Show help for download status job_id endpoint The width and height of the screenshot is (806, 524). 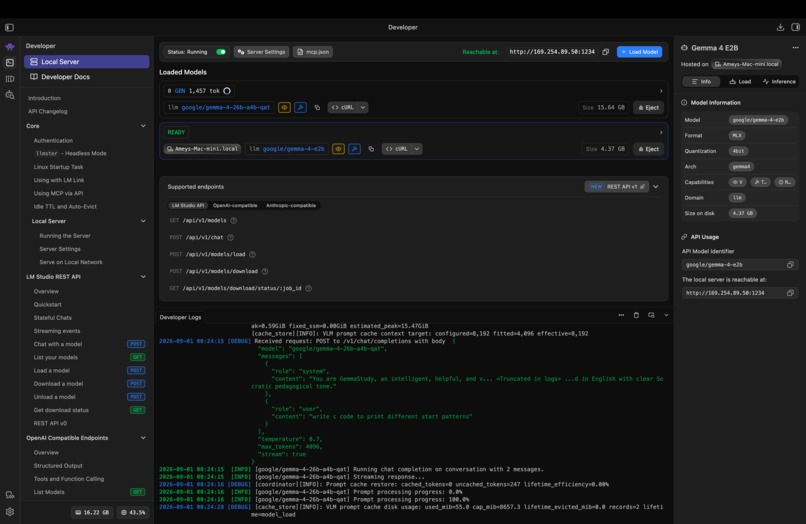[308, 288]
